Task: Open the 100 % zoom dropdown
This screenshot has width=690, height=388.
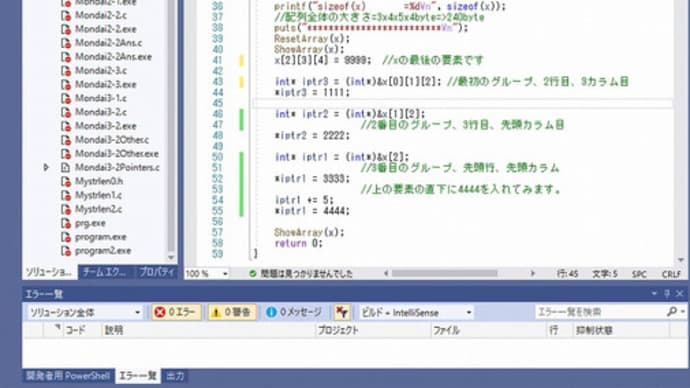Action: pos(225,274)
